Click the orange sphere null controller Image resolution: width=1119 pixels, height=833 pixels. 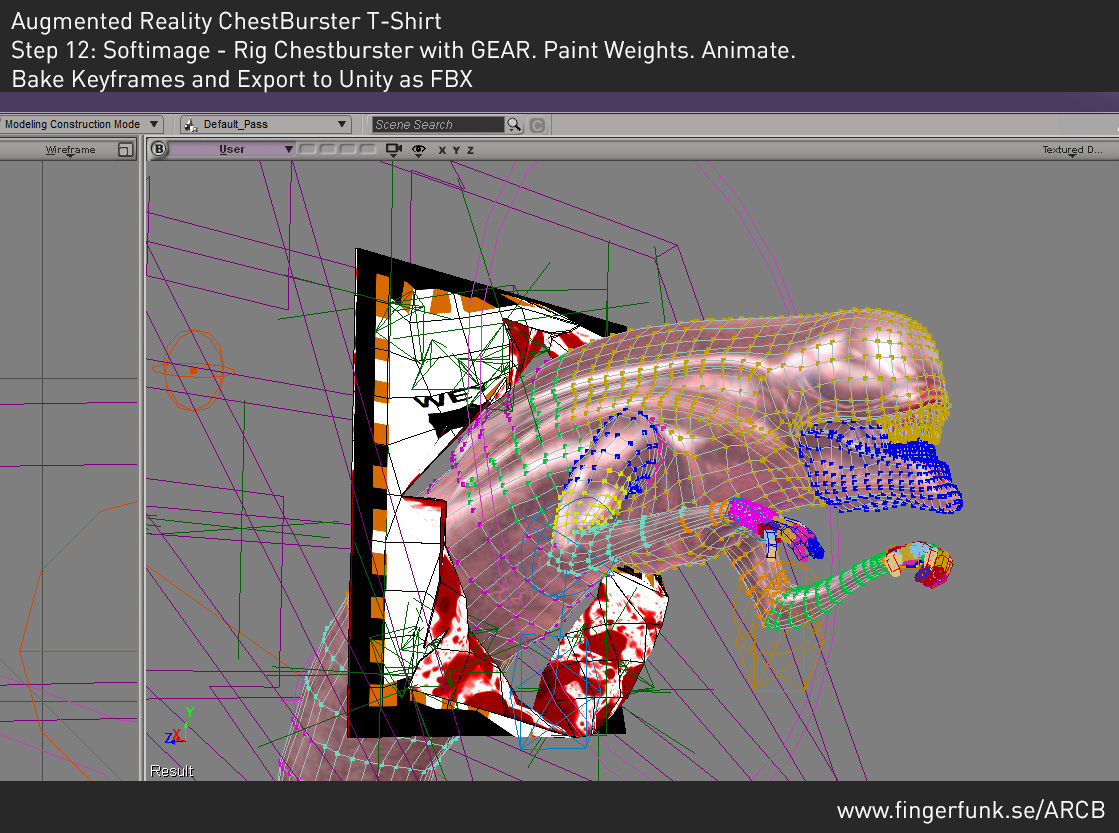(193, 370)
